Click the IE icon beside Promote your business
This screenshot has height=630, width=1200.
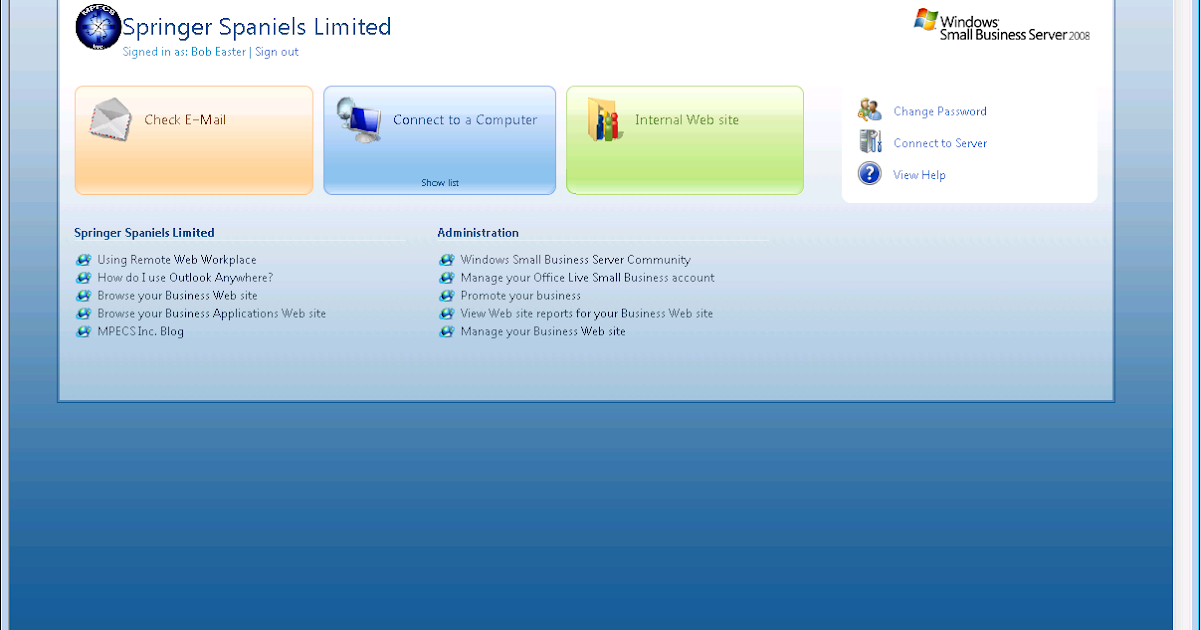tap(446, 296)
